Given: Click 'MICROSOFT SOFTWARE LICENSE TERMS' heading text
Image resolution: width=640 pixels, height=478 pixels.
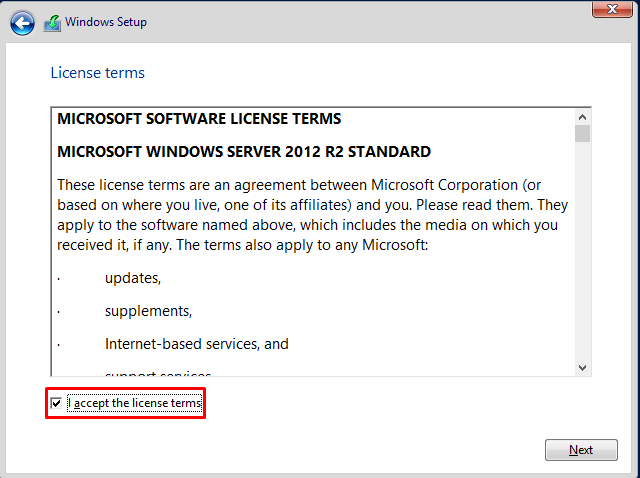Looking at the screenshot, I should coord(199,119).
